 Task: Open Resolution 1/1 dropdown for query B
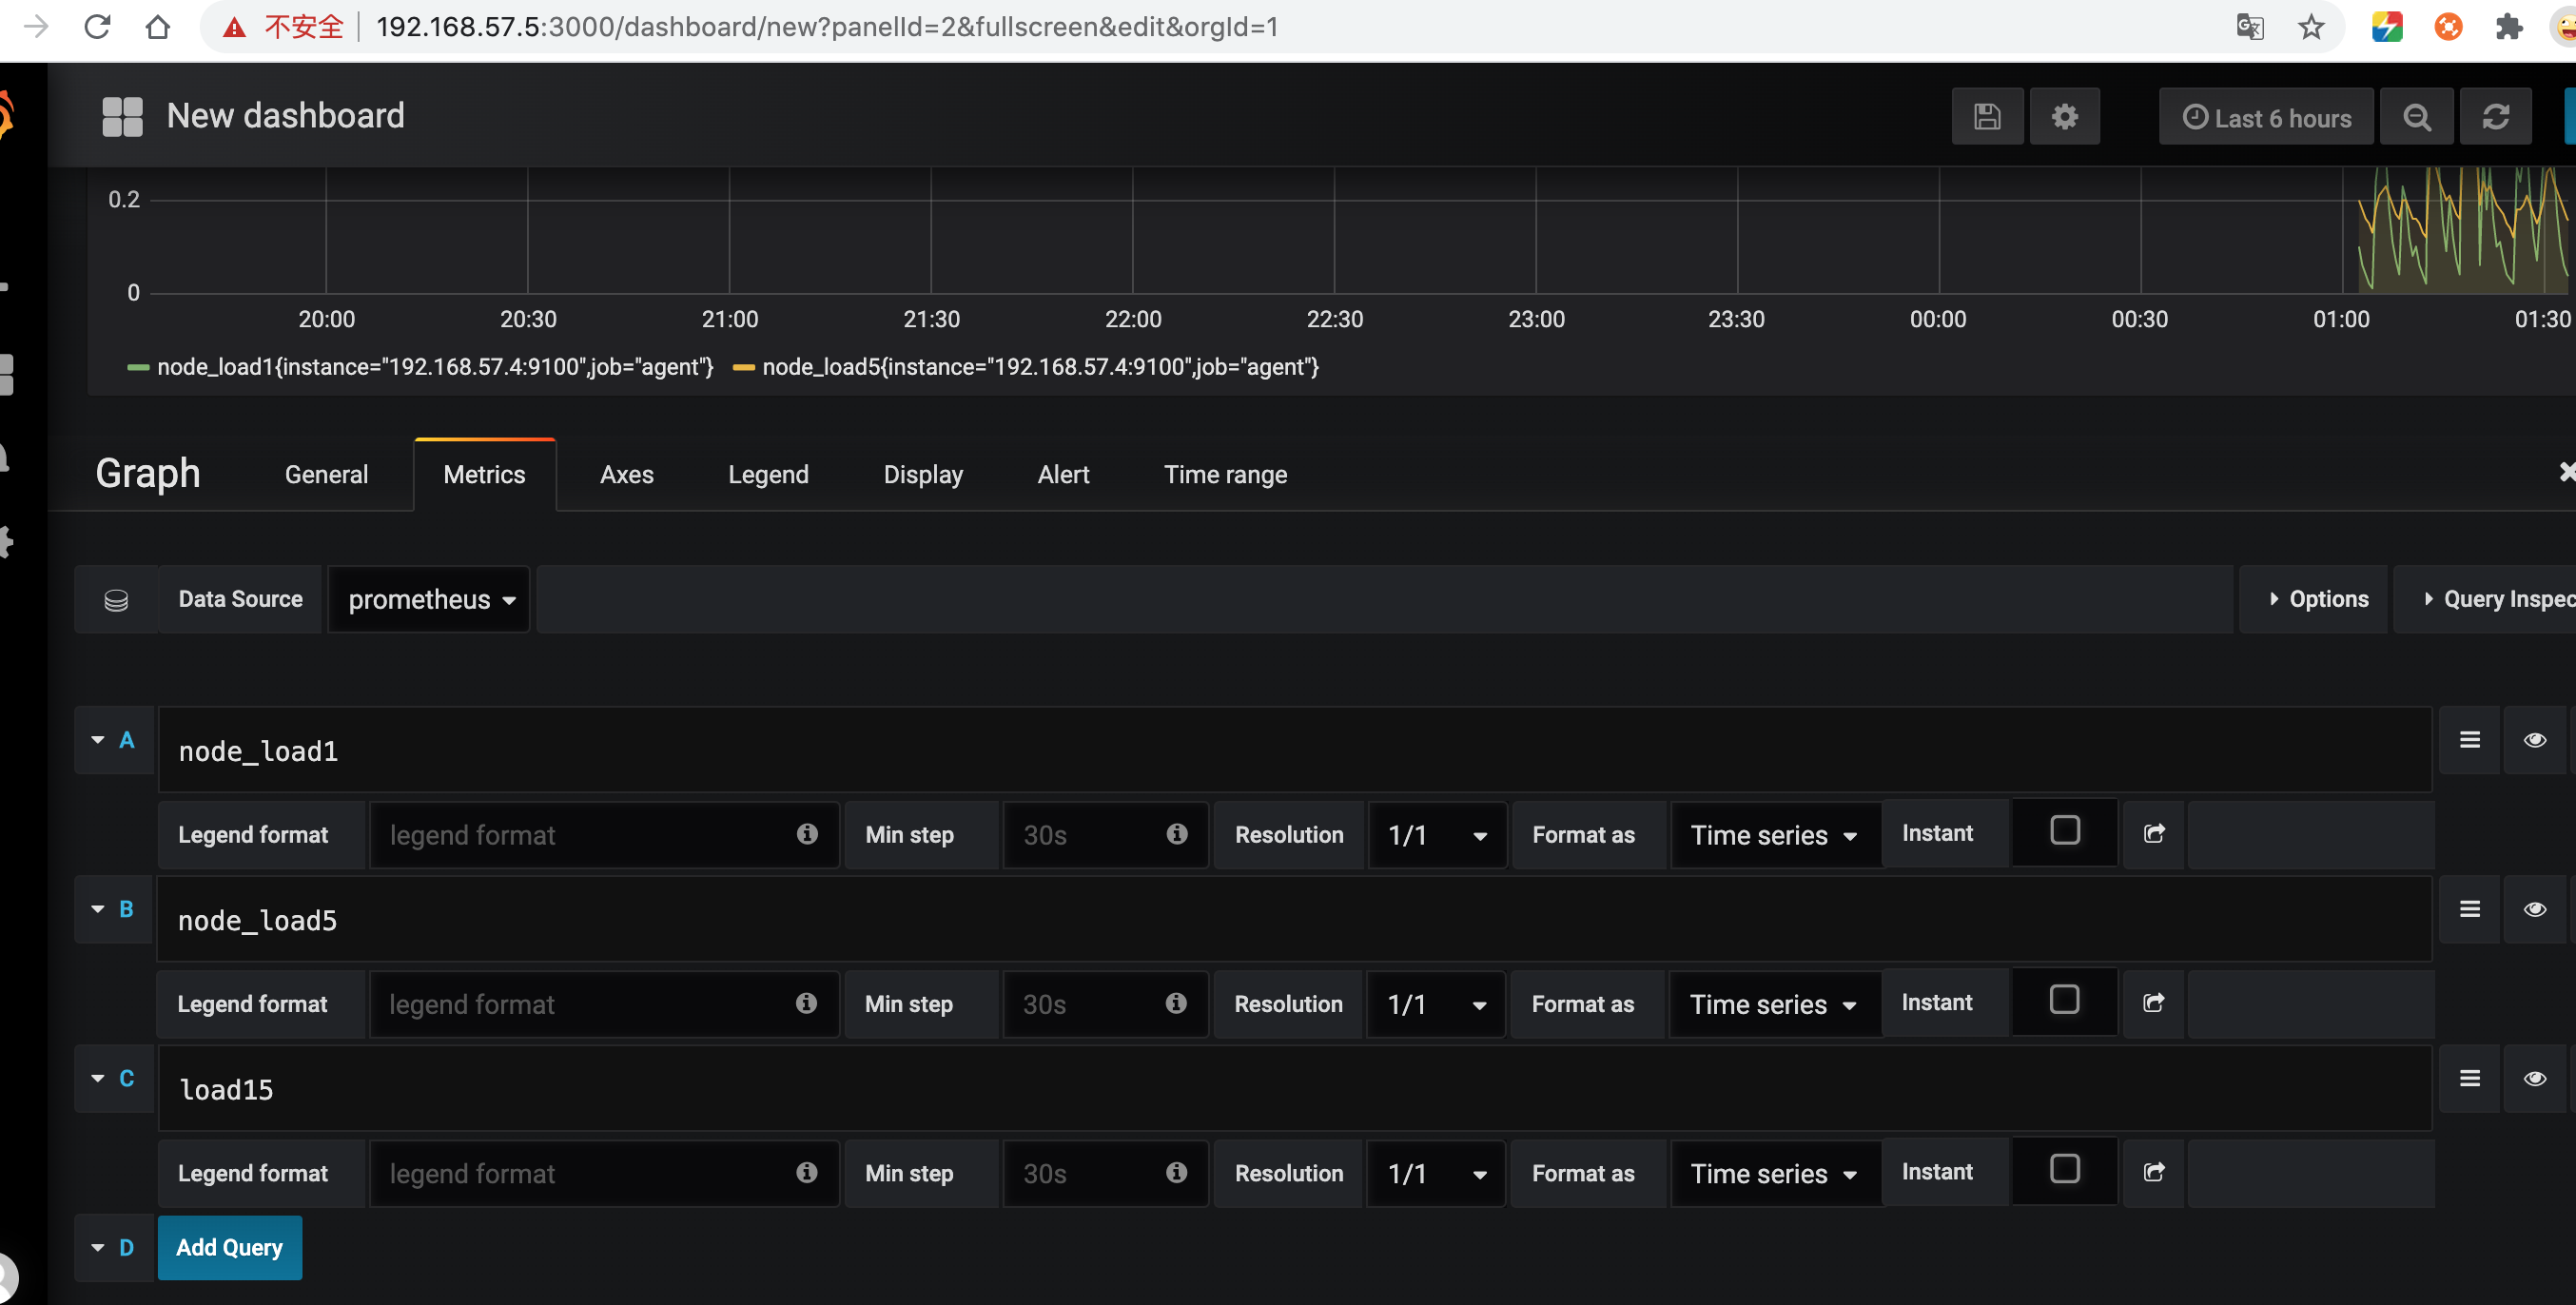pyautogui.click(x=1435, y=1004)
